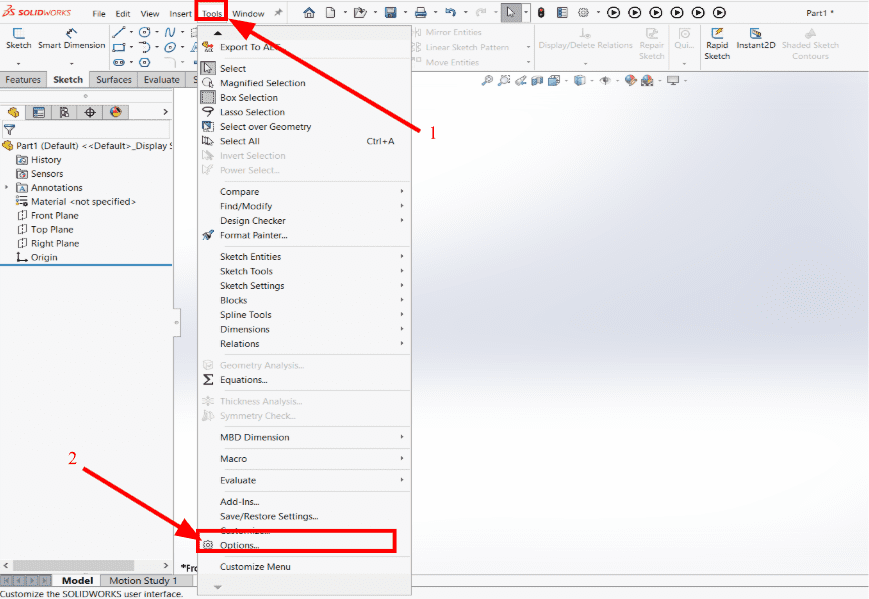Click the Print icon
The image size is (869, 599).
pos(421,12)
